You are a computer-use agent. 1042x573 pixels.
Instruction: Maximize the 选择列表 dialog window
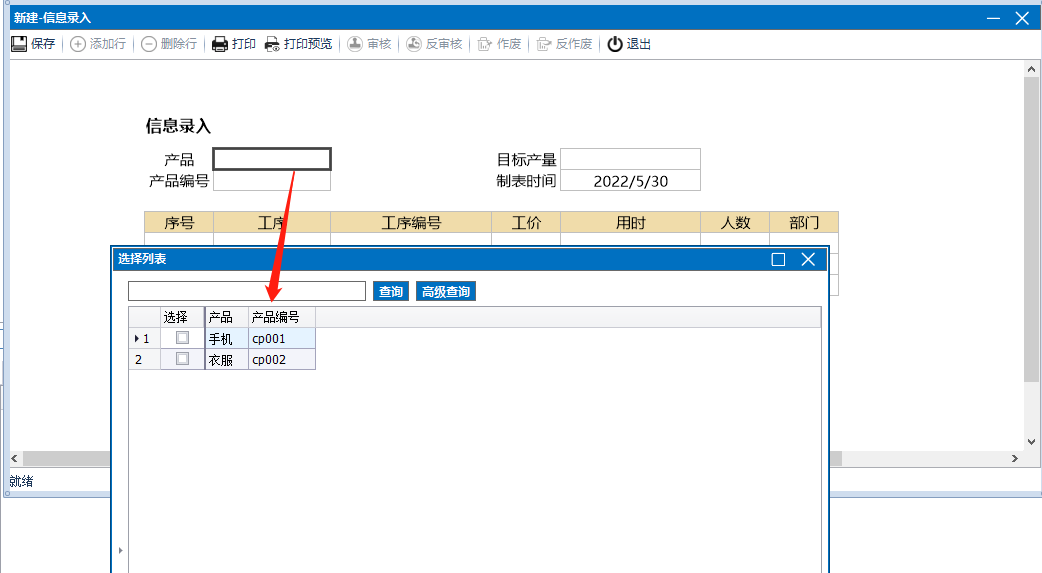pos(778,259)
